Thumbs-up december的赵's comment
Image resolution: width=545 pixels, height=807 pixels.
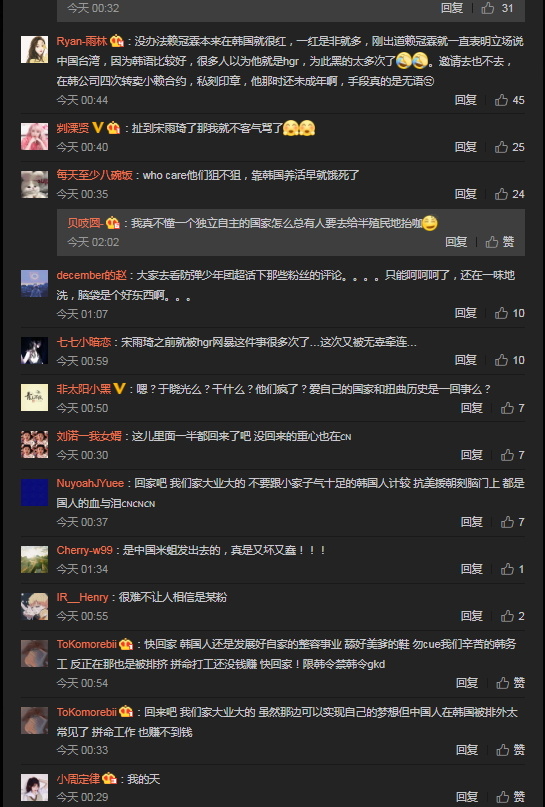[509, 313]
